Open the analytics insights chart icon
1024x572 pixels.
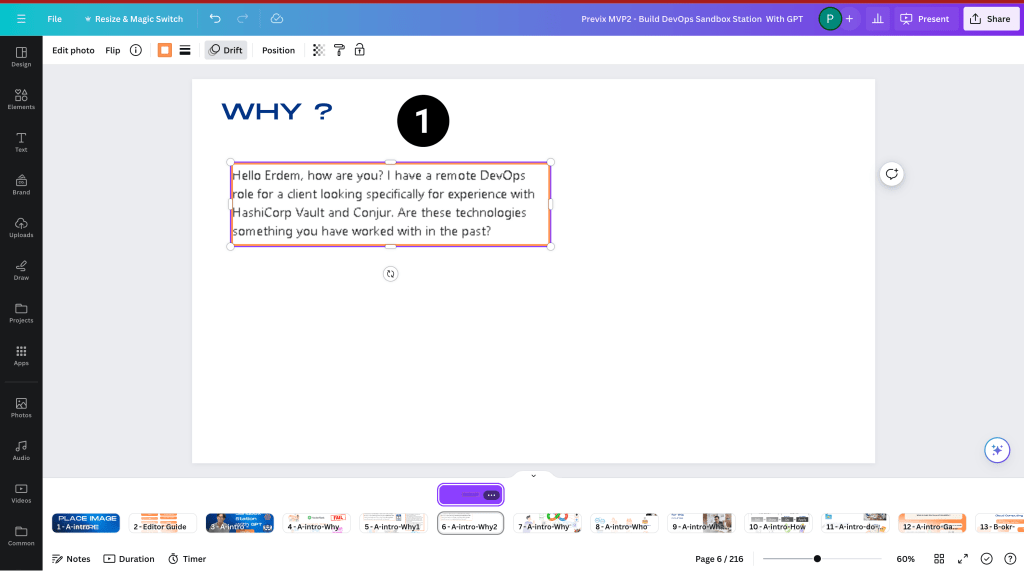pyautogui.click(x=878, y=19)
